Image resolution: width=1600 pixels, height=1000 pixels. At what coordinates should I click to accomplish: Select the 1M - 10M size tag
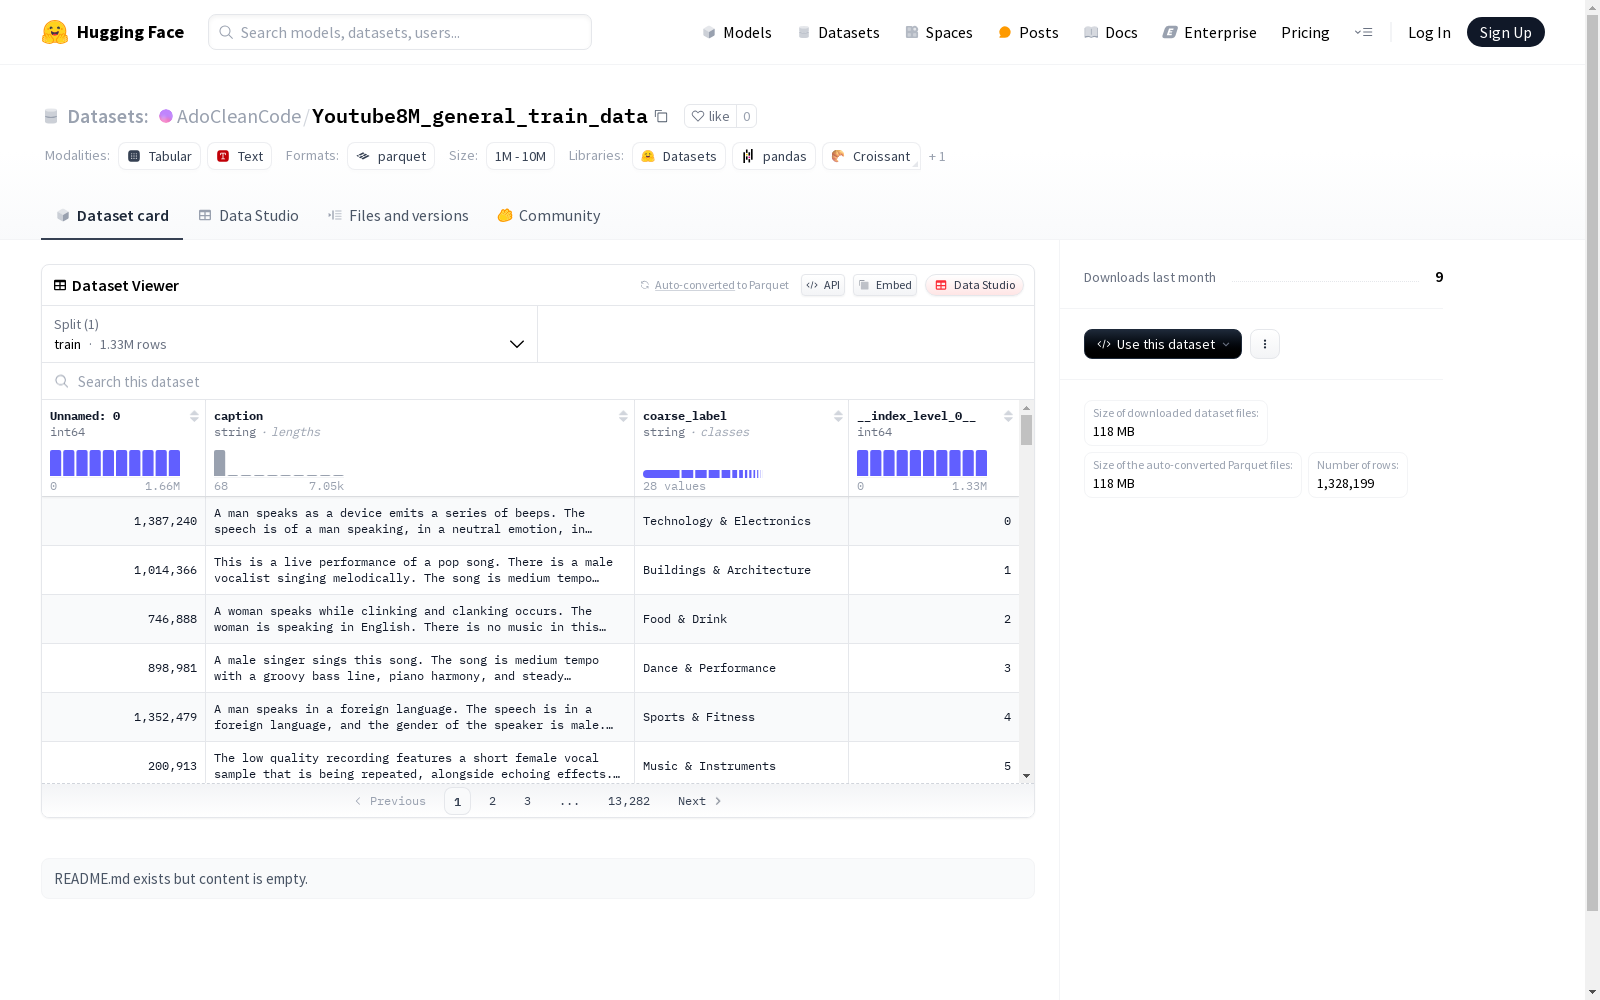[x=520, y=156]
